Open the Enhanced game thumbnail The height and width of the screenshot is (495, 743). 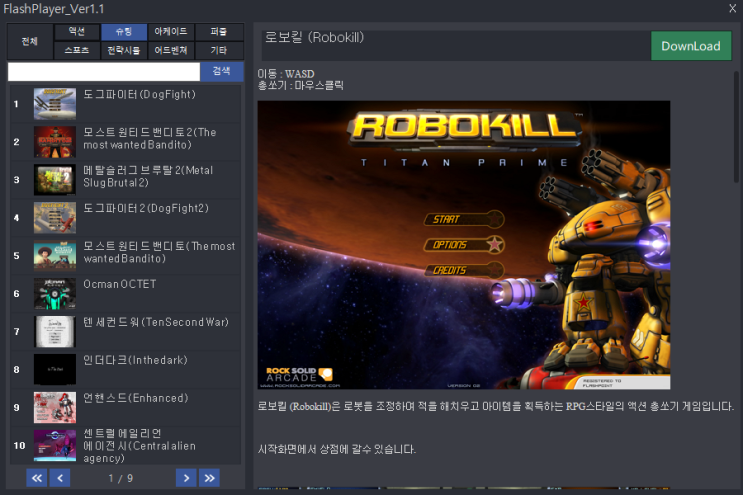tap(54, 407)
